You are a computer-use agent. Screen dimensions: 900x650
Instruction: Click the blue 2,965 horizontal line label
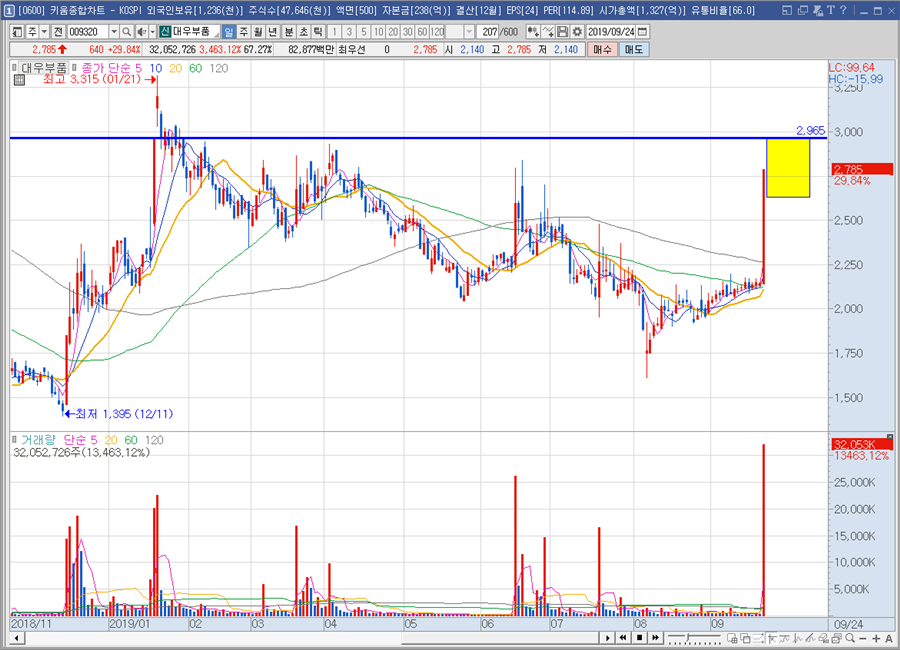click(x=810, y=130)
